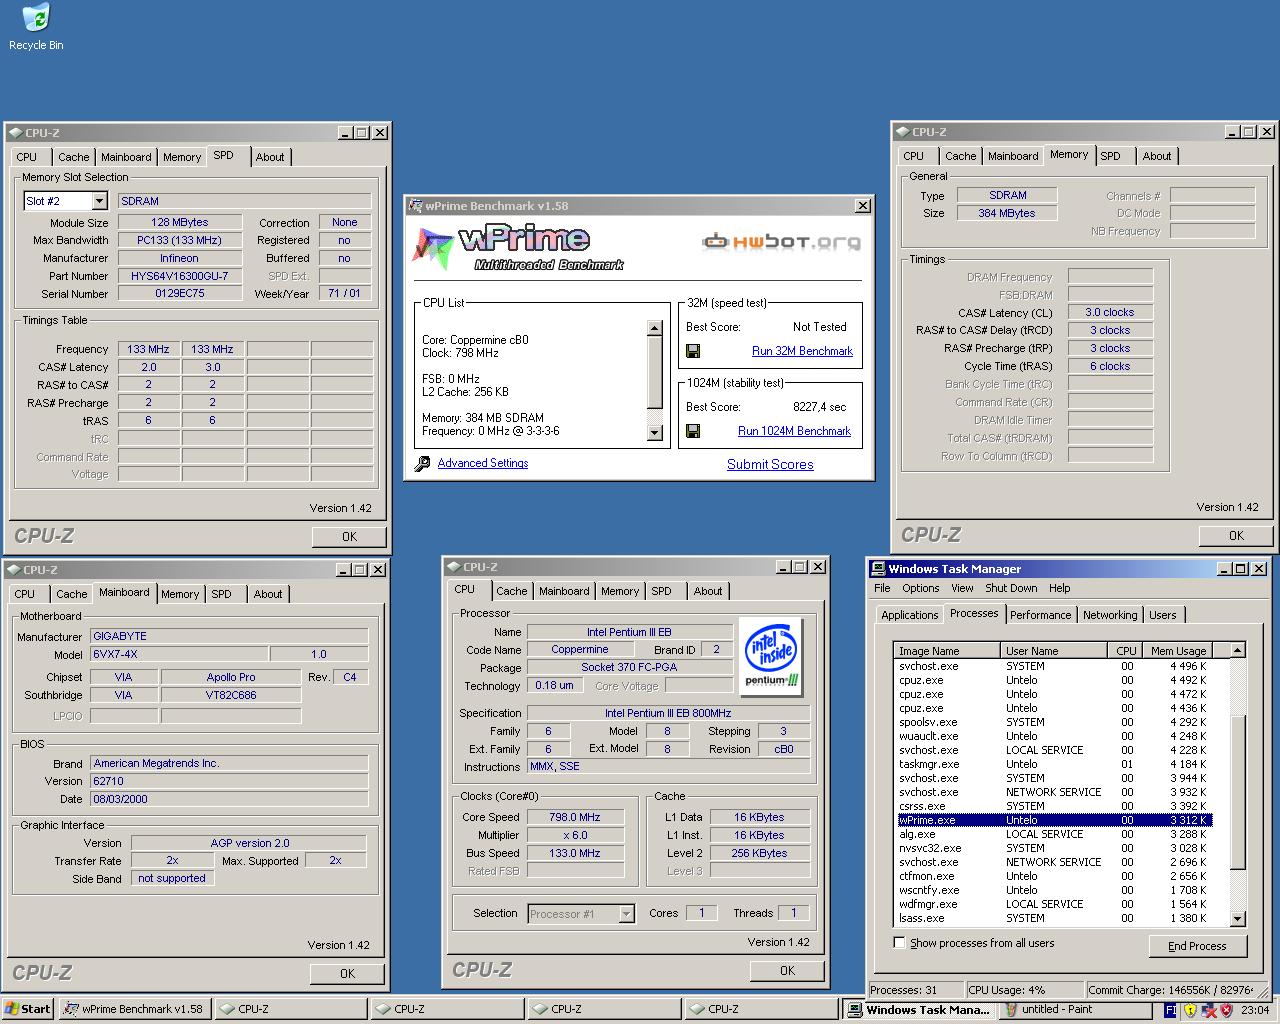The image size is (1280, 1024).
Task: Click the Core Speed 798.0 MHz field
Action: click(575, 817)
